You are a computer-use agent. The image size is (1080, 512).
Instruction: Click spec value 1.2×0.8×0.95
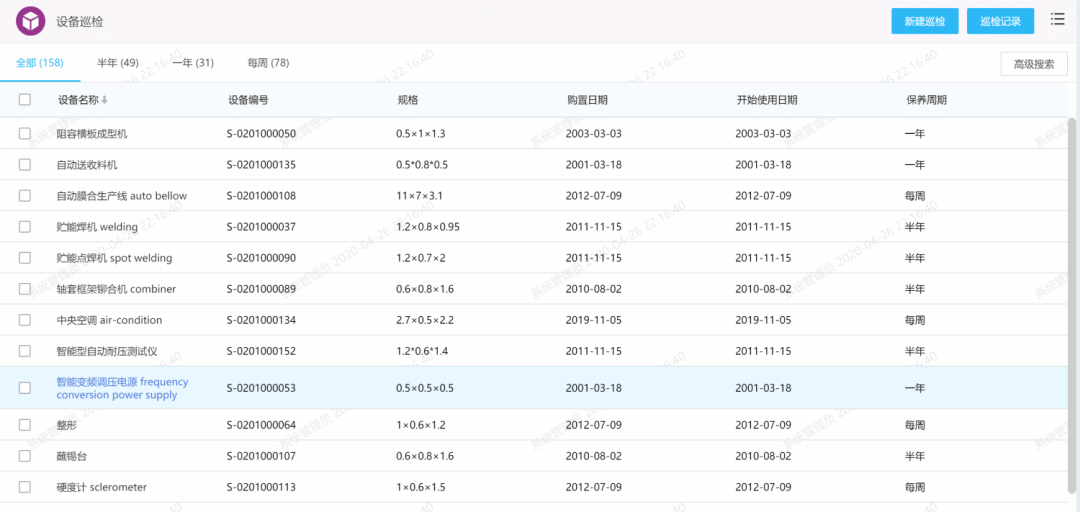point(428,227)
